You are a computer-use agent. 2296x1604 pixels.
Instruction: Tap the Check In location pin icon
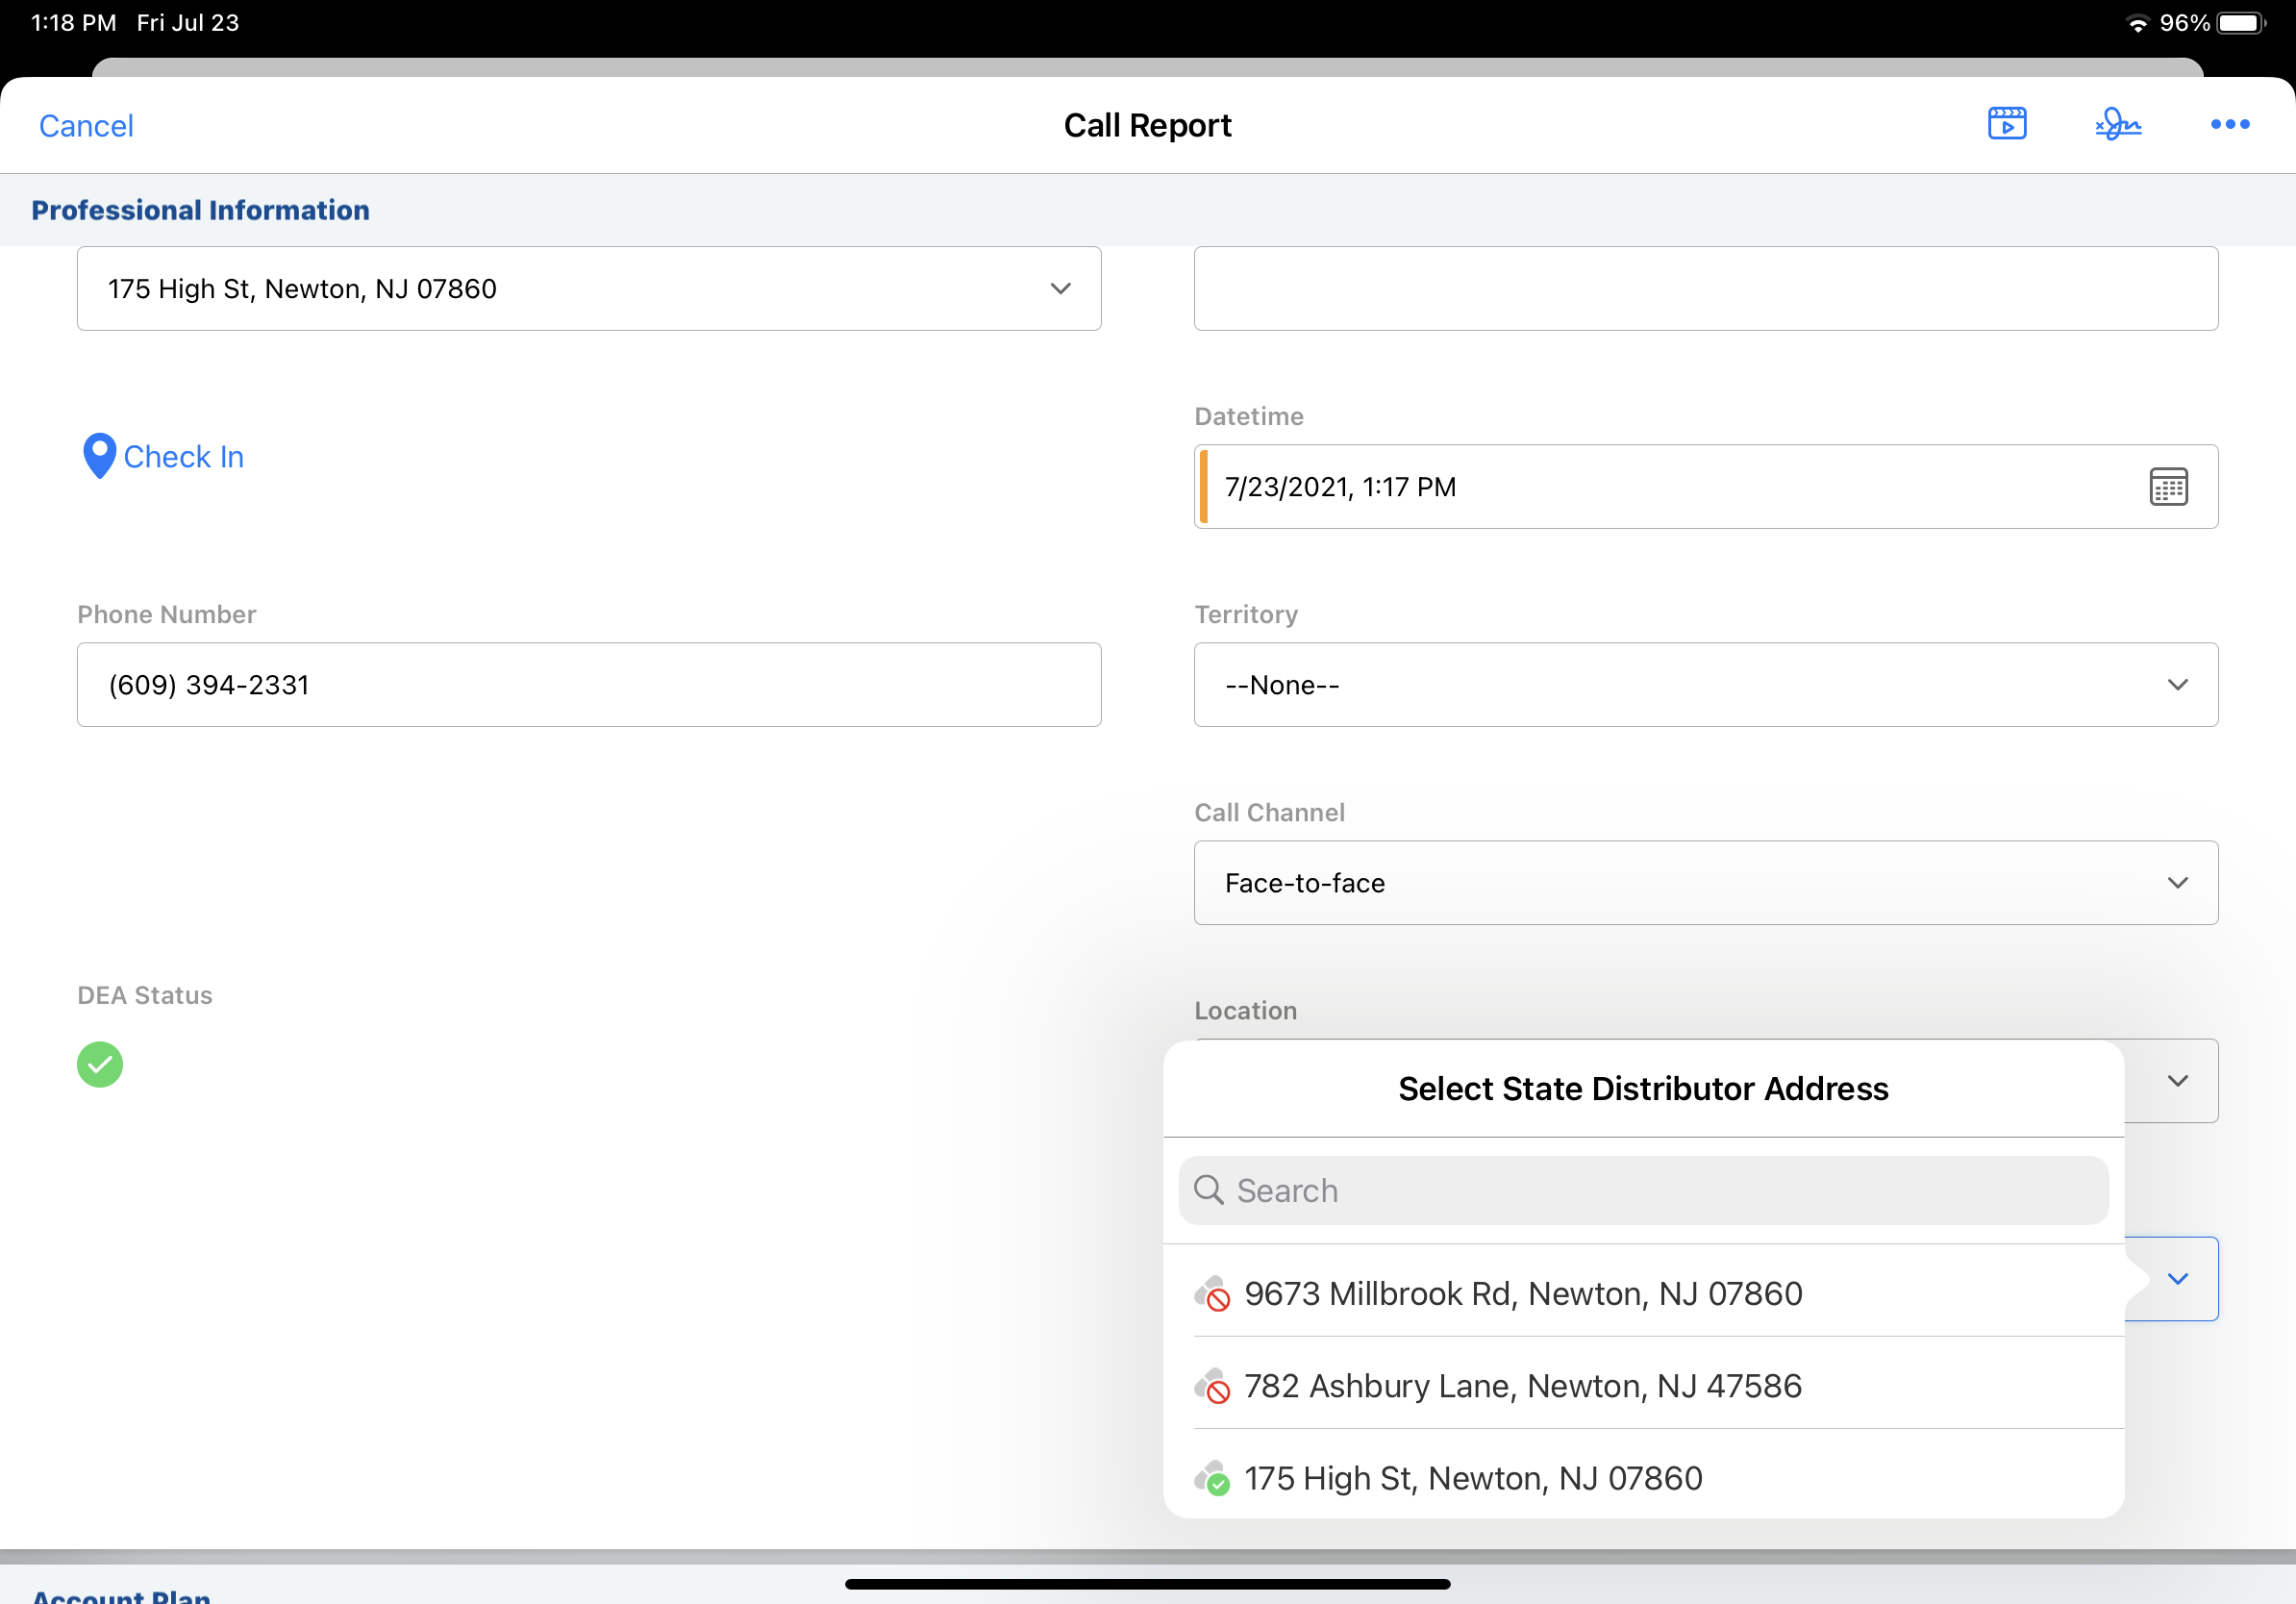pos(99,456)
